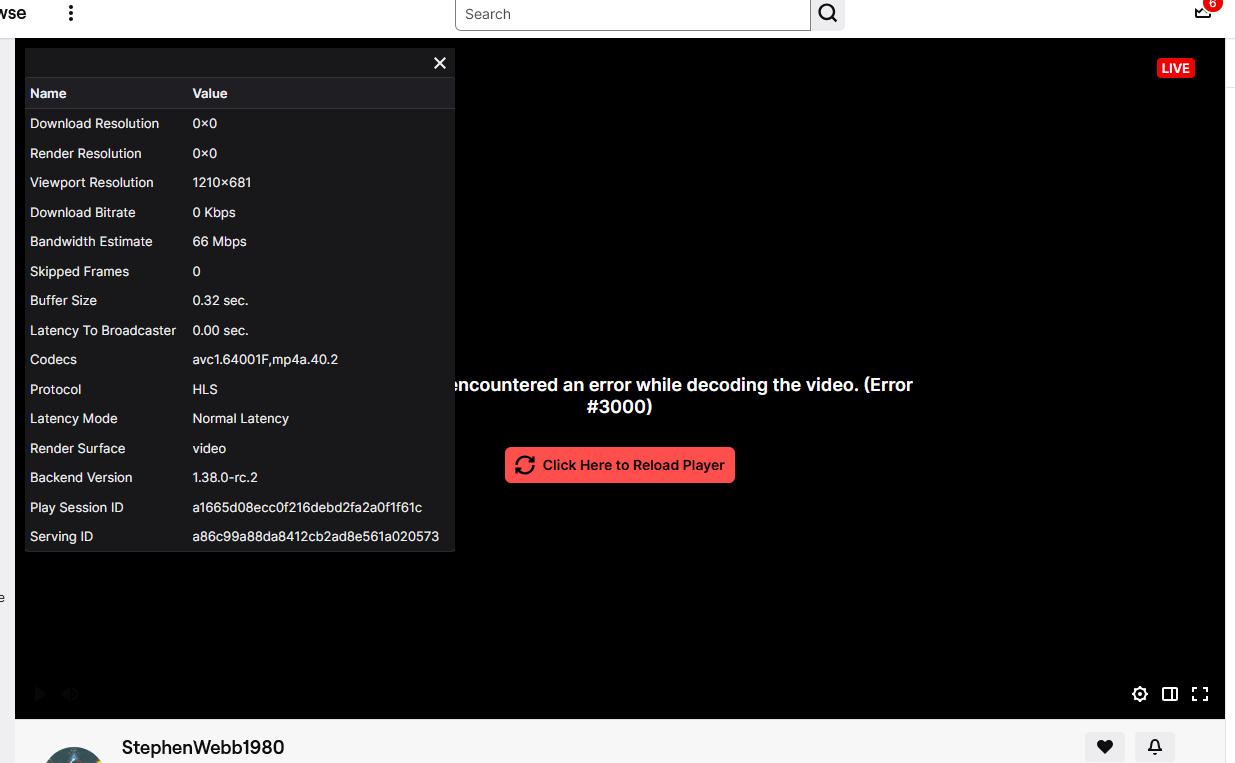Click the Protocol HLS value
1235x763 pixels.
point(205,389)
